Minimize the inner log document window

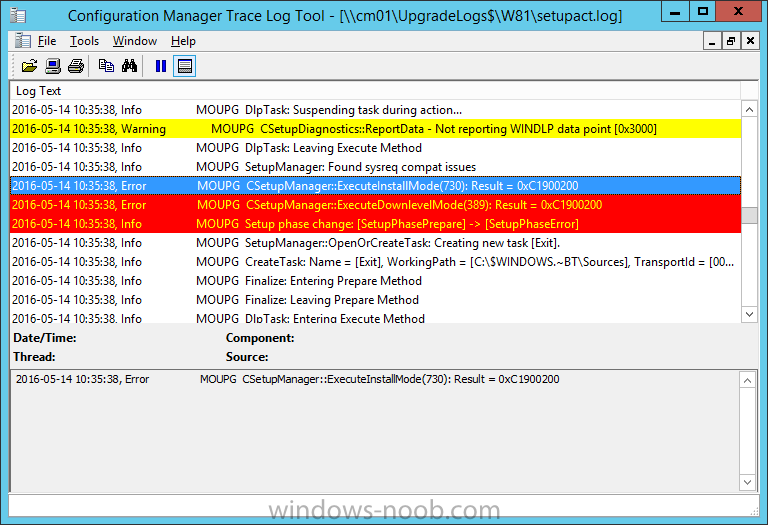(x=712, y=41)
